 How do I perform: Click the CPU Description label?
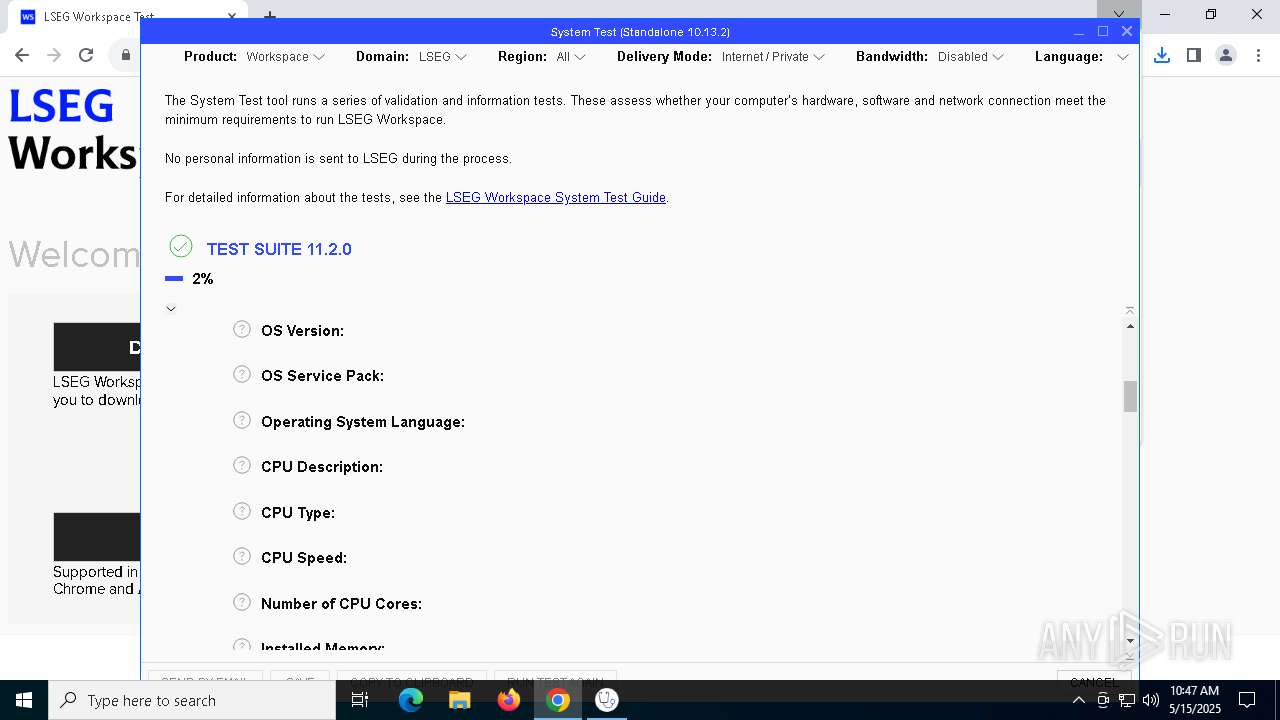[322, 467]
